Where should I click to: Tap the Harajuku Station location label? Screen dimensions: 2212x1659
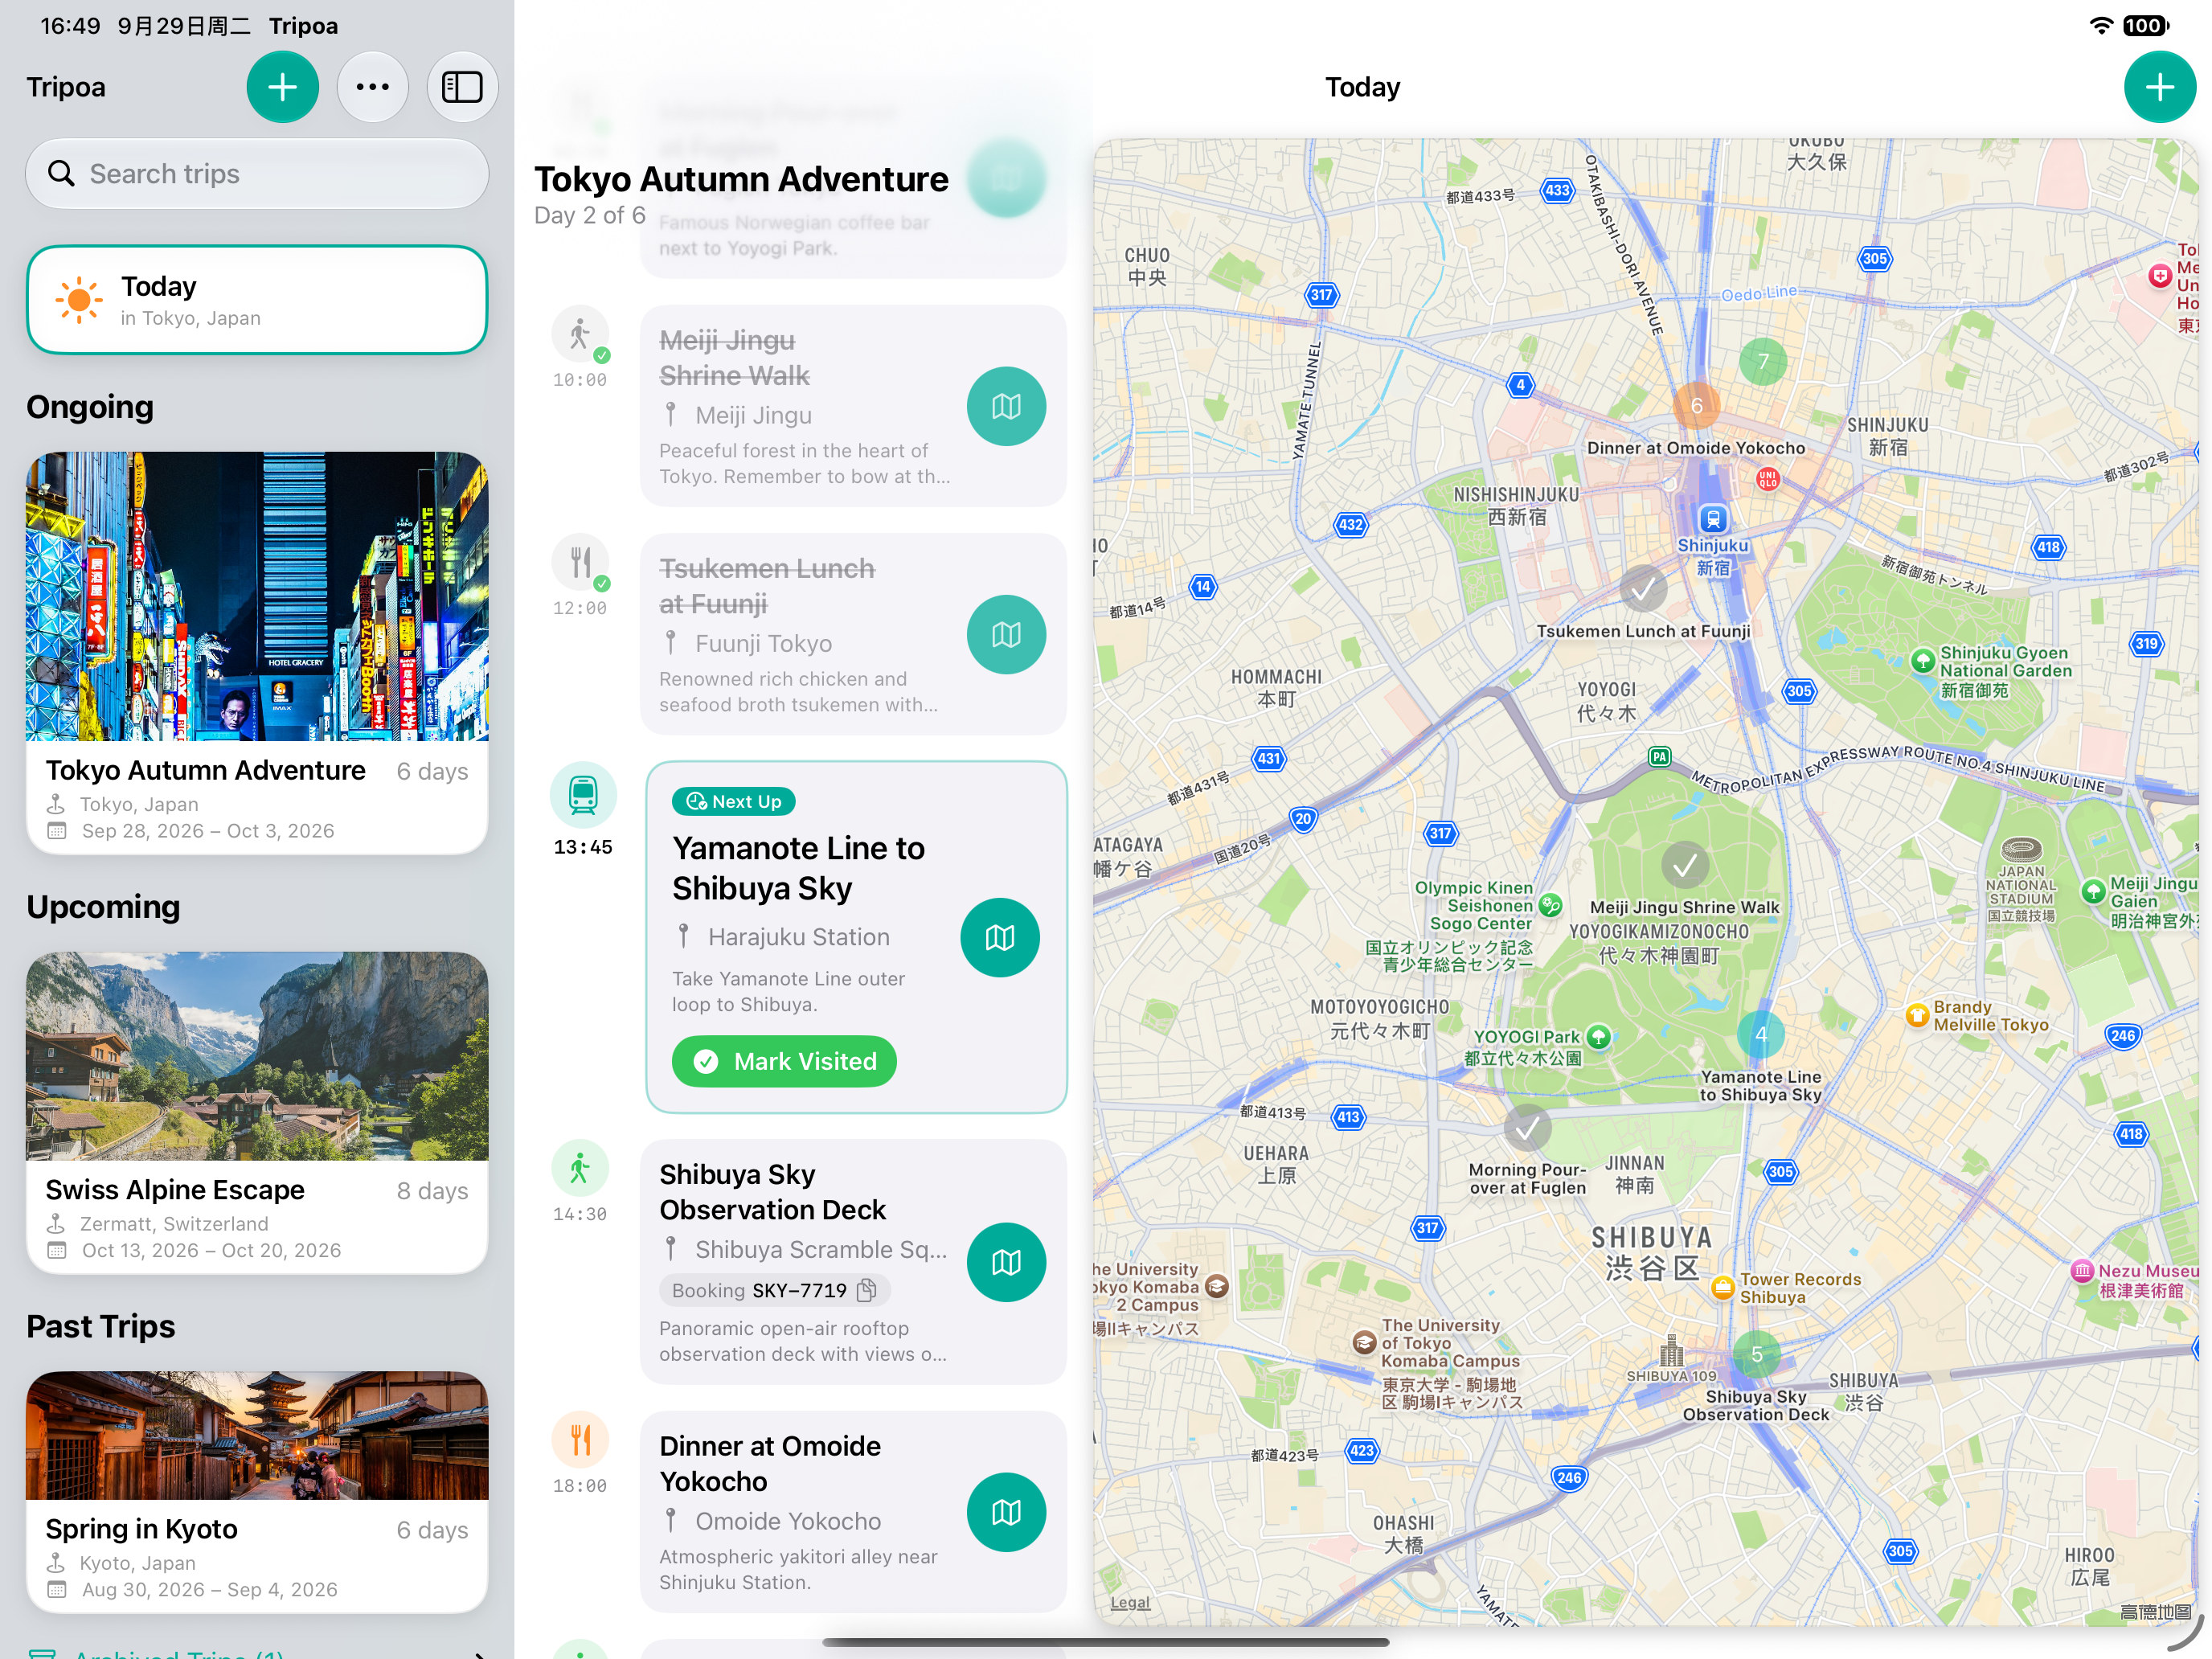[798, 937]
